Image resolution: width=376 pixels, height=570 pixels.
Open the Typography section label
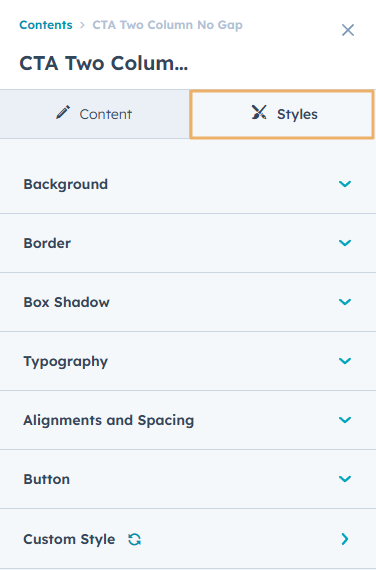66,361
